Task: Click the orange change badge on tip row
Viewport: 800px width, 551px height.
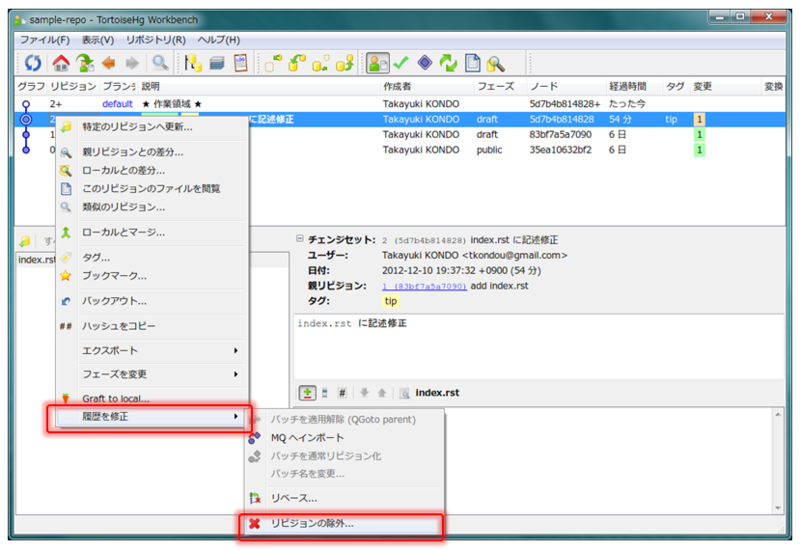Action: (x=699, y=119)
